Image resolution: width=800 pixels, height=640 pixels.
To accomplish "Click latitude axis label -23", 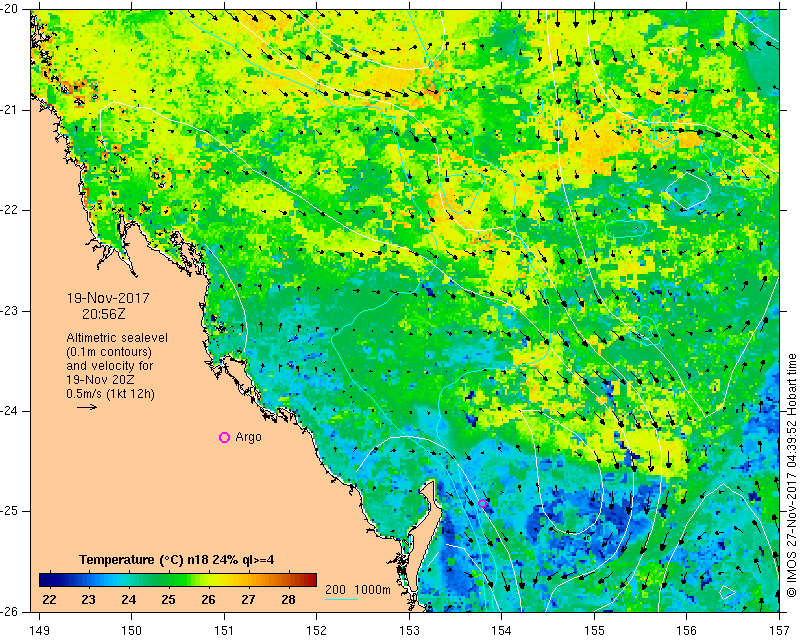I will [9, 311].
